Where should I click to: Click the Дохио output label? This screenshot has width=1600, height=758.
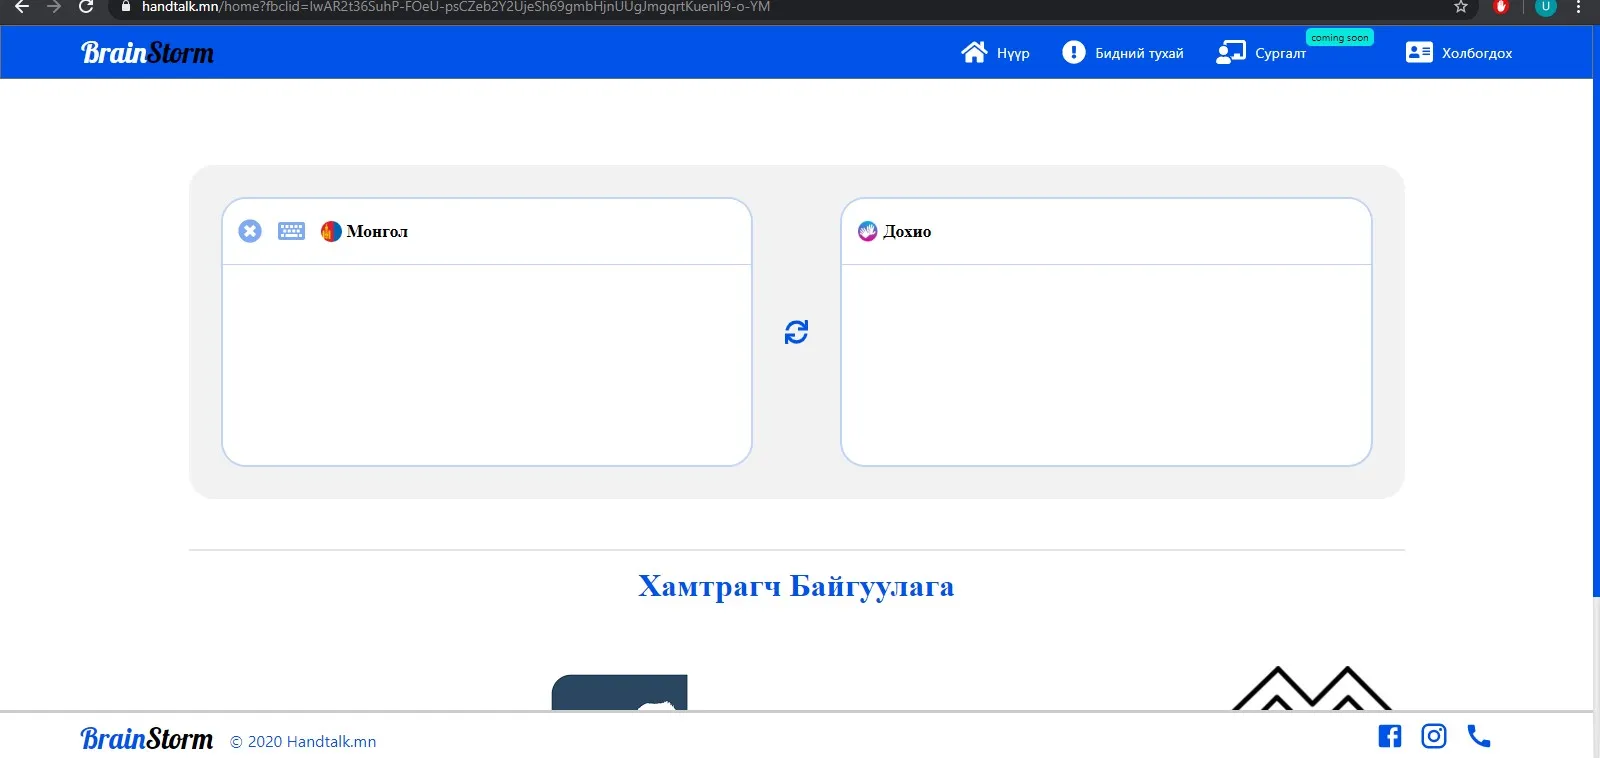click(x=907, y=231)
